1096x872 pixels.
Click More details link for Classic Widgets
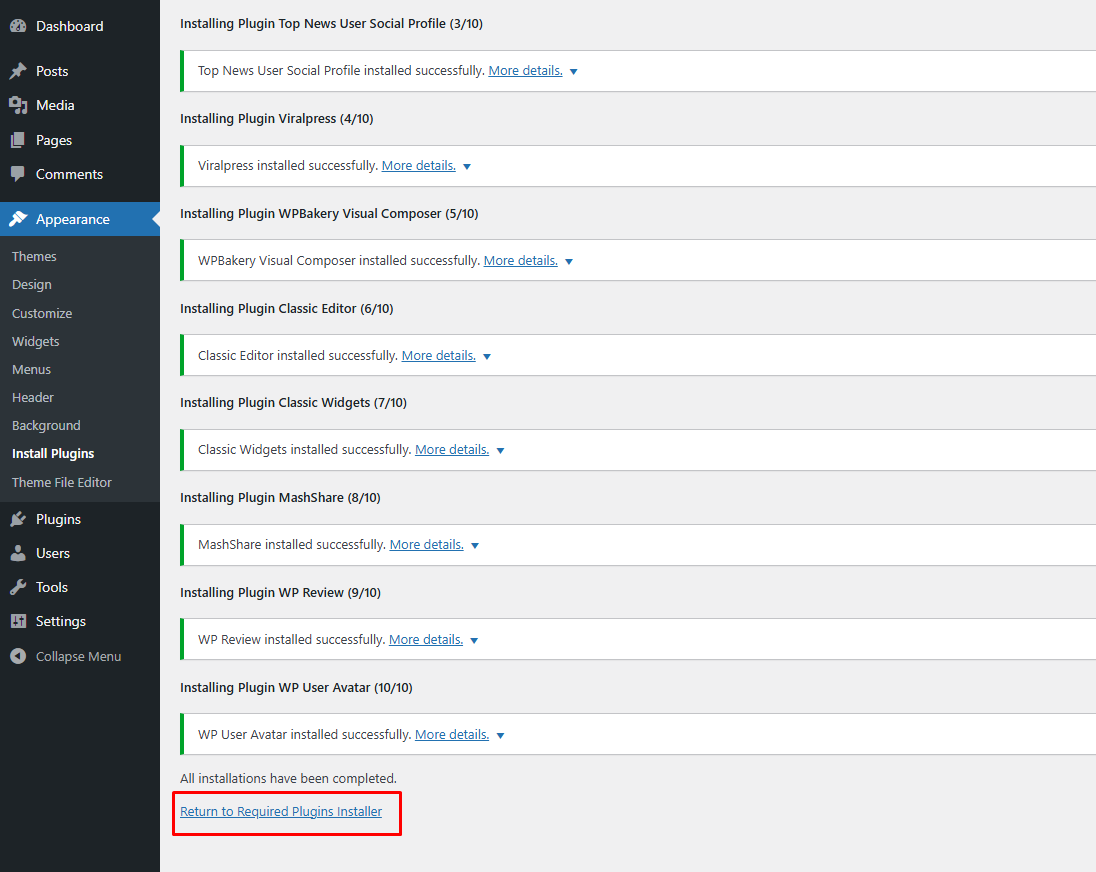pyautogui.click(x=452, y=450)
